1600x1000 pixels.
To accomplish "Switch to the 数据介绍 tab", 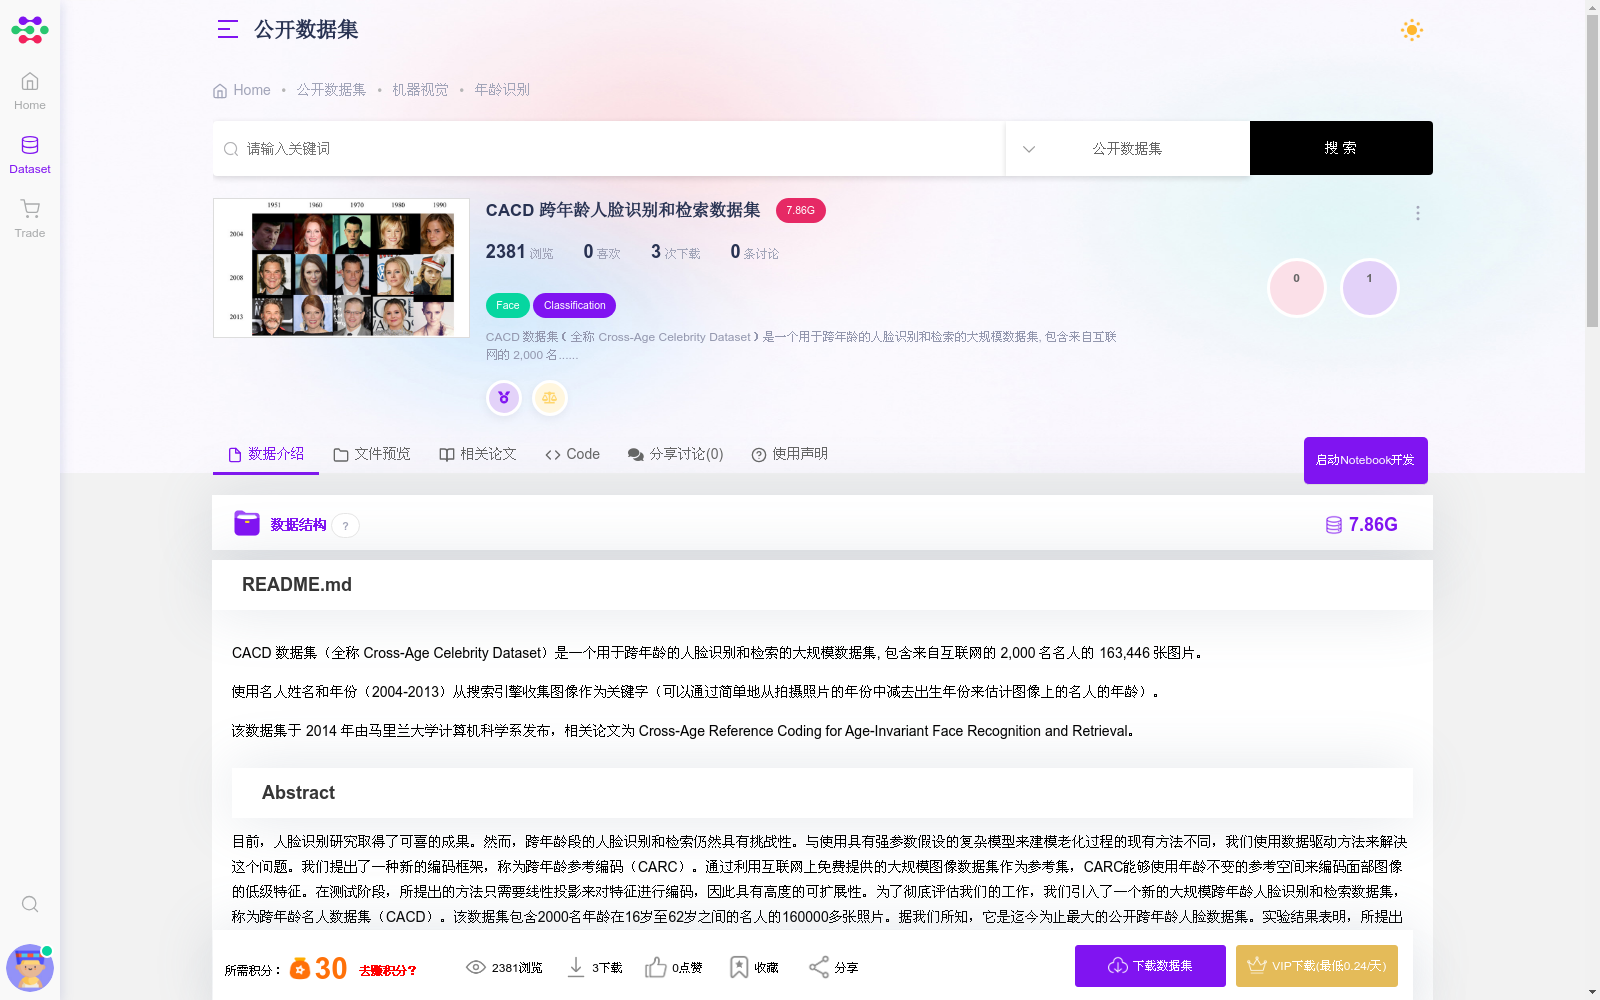I will [x=266, y=454].
